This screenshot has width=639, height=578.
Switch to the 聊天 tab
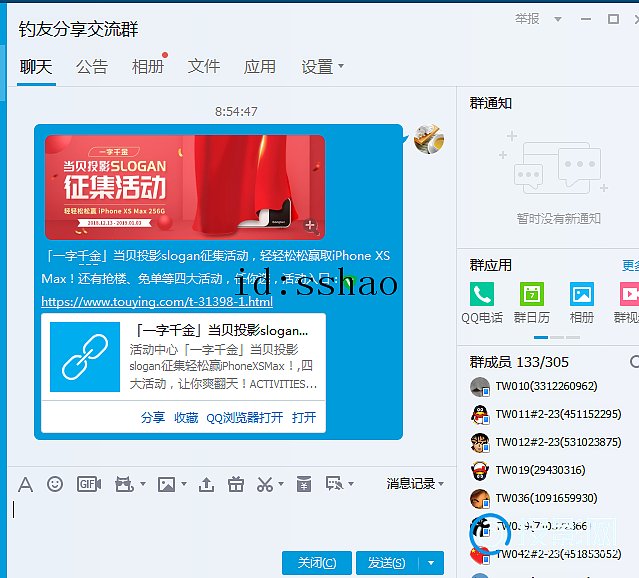[x=36, y=67]
